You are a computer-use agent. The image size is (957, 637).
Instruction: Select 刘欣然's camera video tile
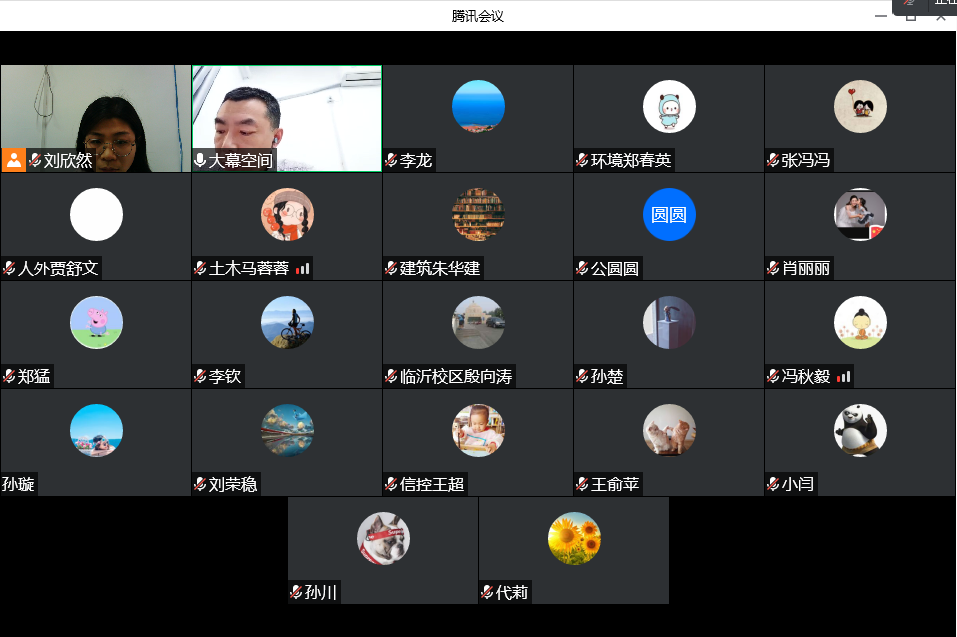(x=95, y=110)
